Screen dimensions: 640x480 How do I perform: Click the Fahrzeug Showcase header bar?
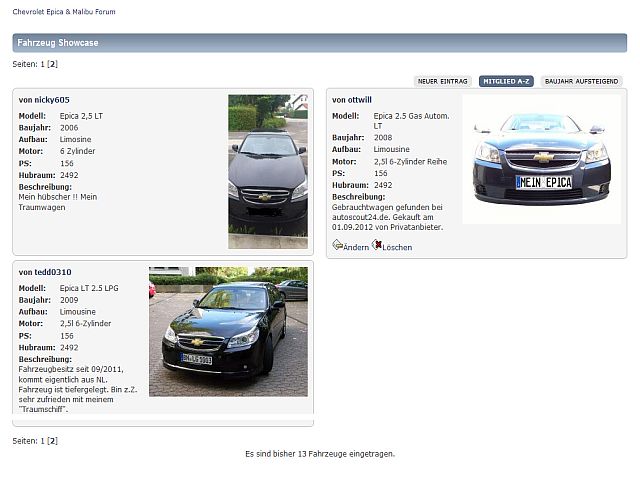pos(320,43)
